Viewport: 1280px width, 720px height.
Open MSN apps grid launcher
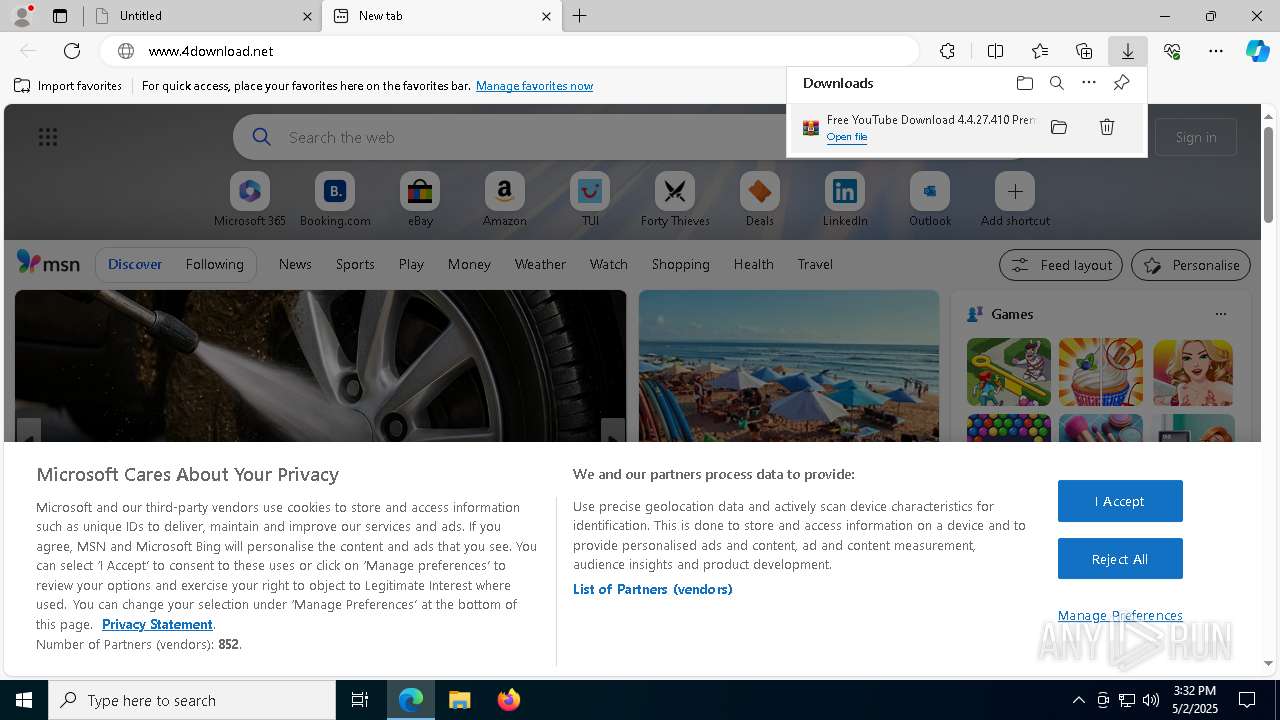pyautogui.click(x=48, y=137)
